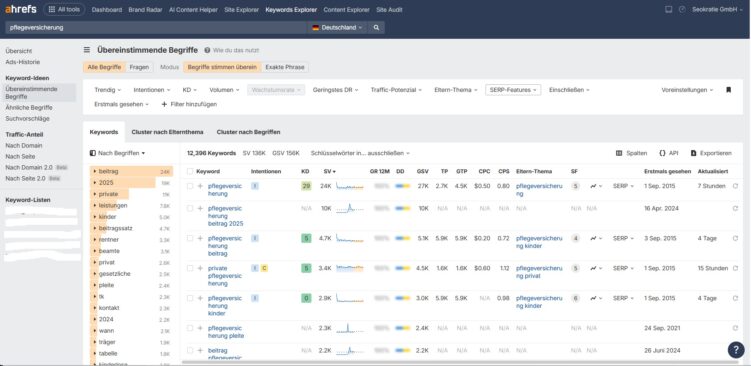This screenshot has width=751, height=366.
Task: Switch to the 'Fragen' toggle
Action: 139,67
